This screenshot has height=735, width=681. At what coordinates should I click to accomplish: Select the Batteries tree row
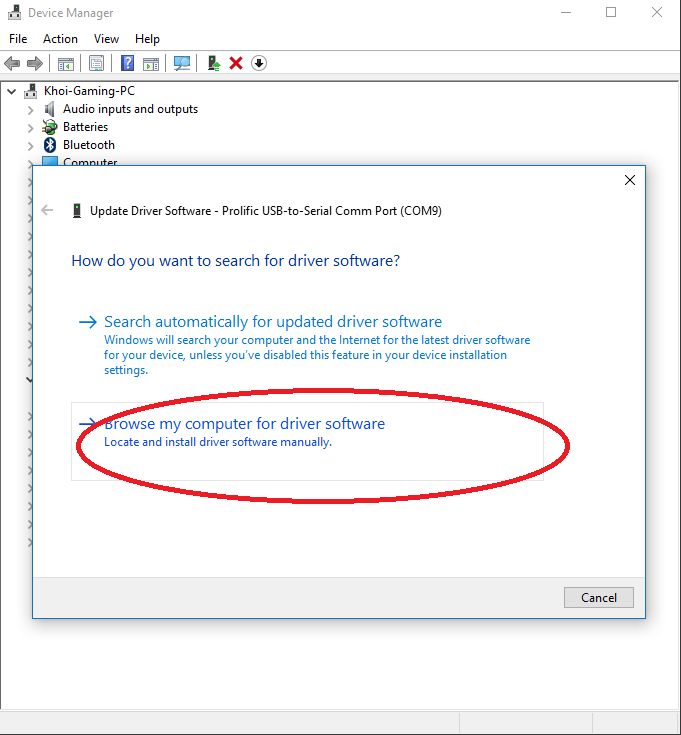coord(85,127)
